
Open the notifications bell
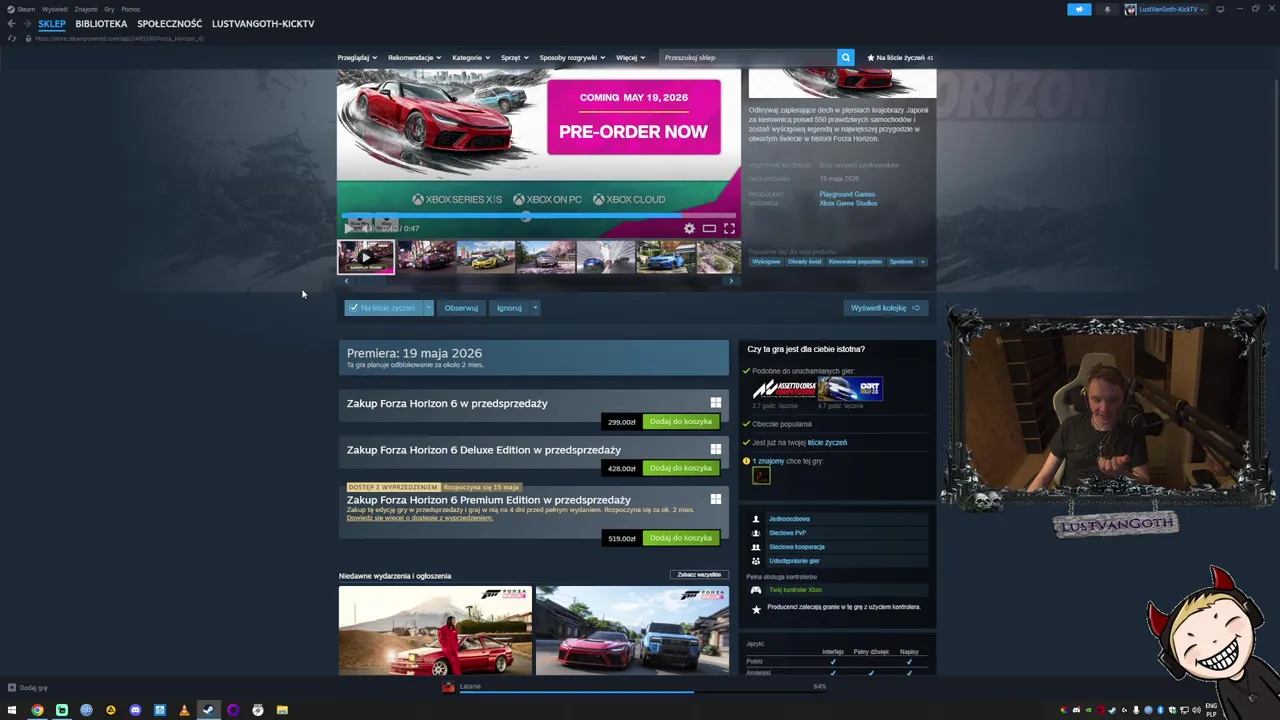click(1107, 9)
